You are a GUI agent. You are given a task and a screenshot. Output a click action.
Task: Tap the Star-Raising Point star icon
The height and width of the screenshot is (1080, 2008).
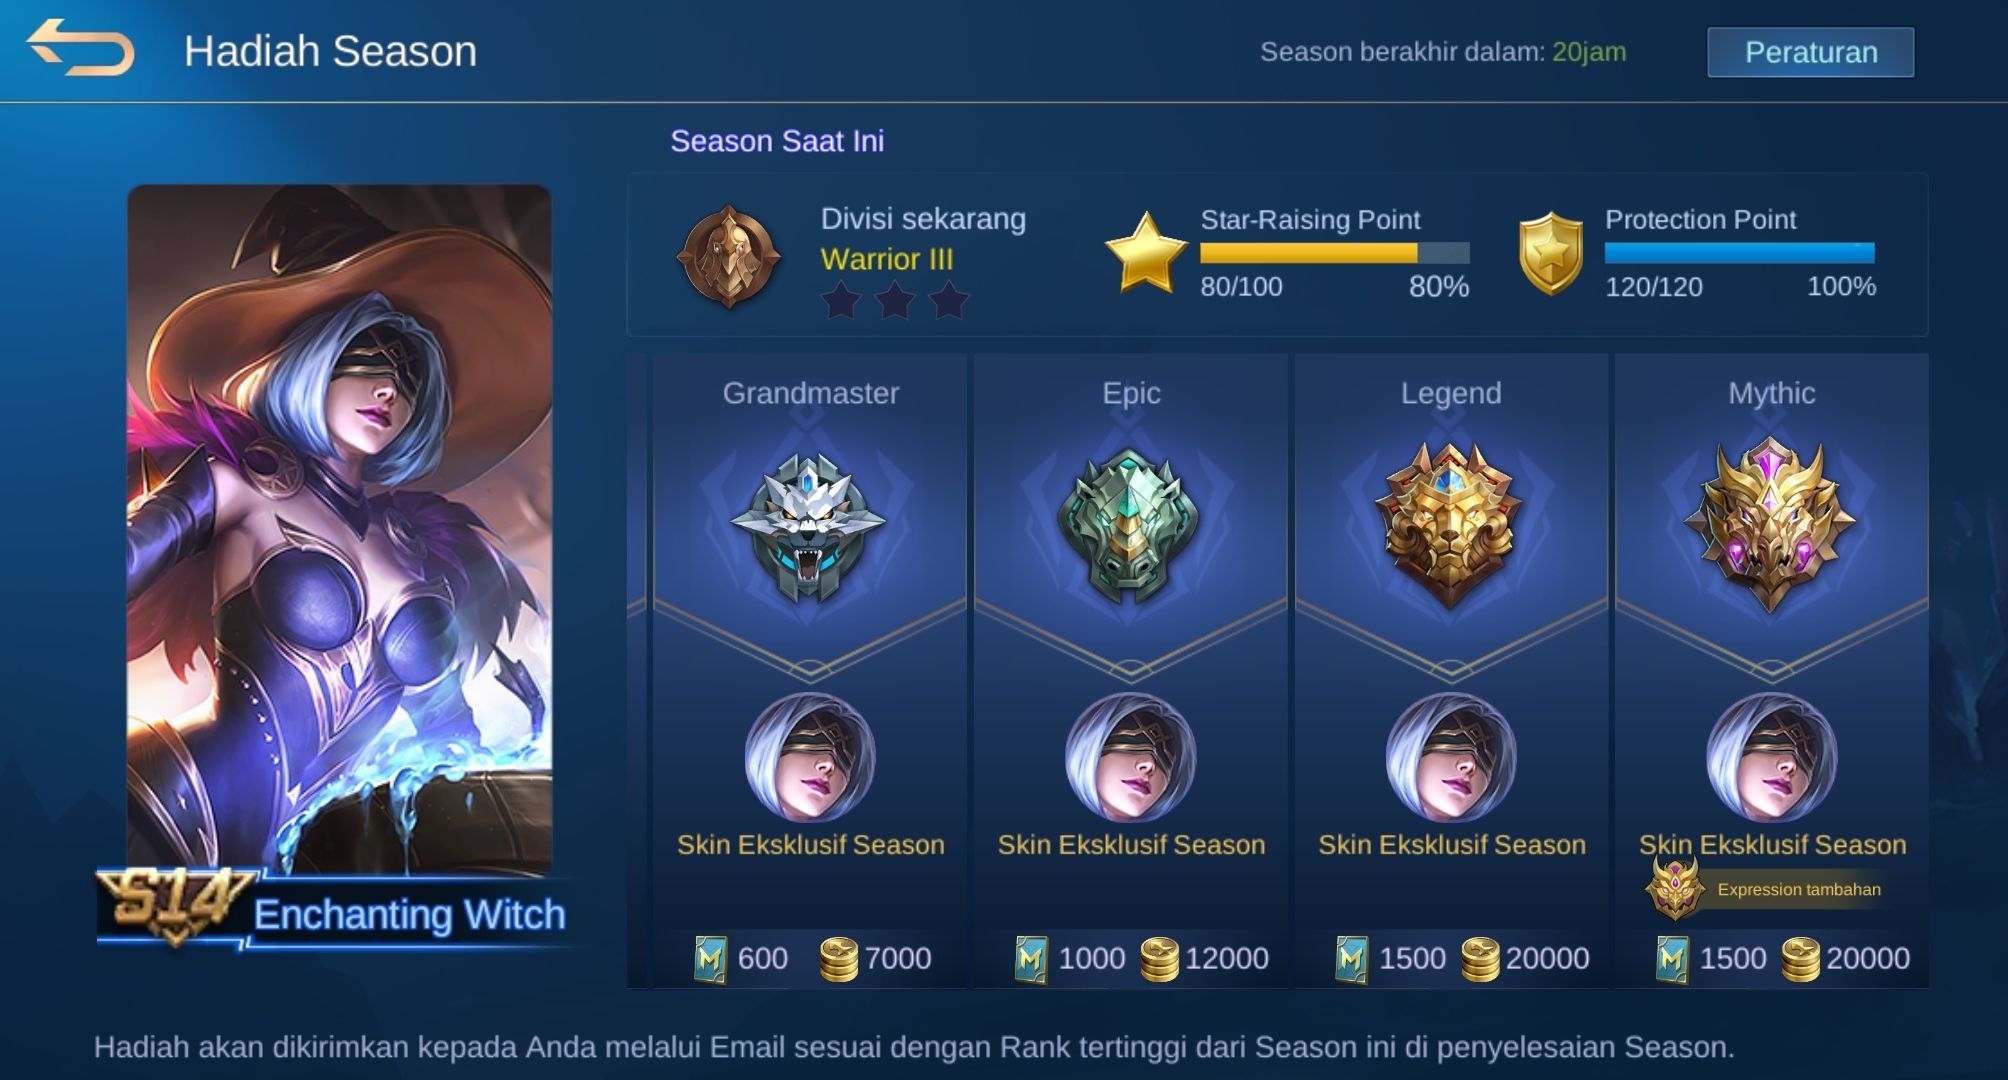click(1145, 253)
